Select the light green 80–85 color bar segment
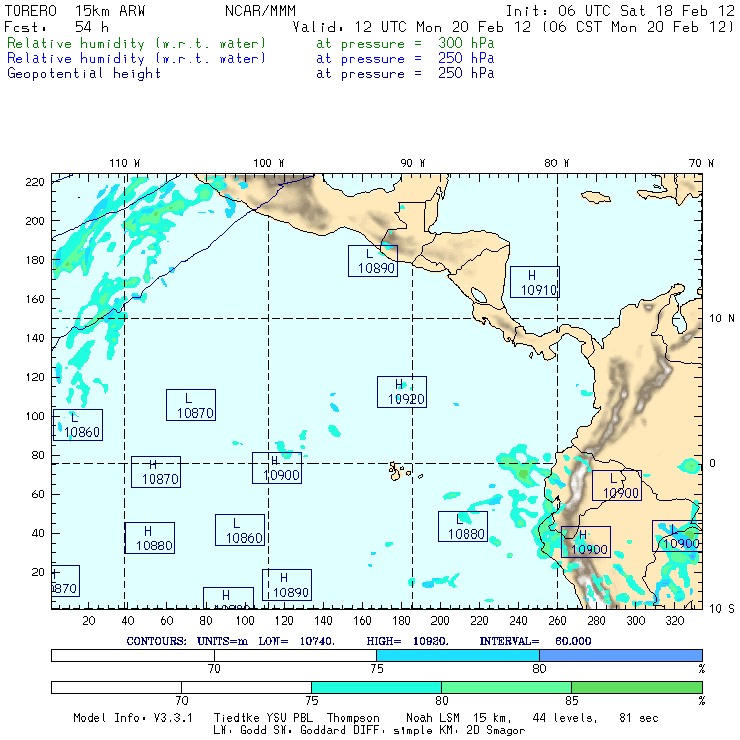This screenshot has height=740, width=740. pyautogui.click(x=506, y=687)
